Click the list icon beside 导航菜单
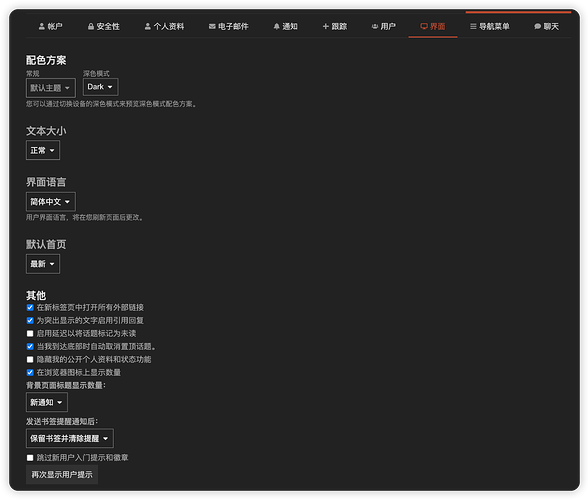This screenshot has height=500, width=588. click(473, 26)
